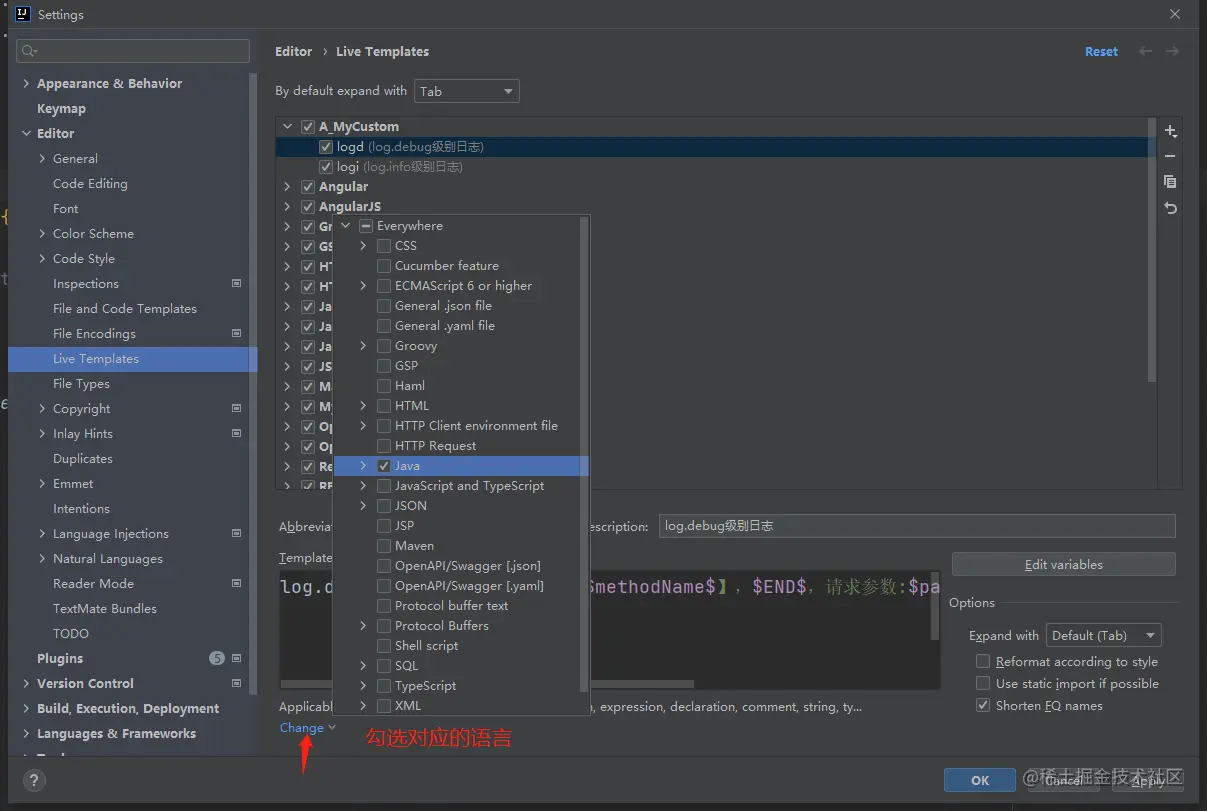Viewport: 1207px width, 811px height.
Task: Select the logi template row
Action: pos(715,167)
